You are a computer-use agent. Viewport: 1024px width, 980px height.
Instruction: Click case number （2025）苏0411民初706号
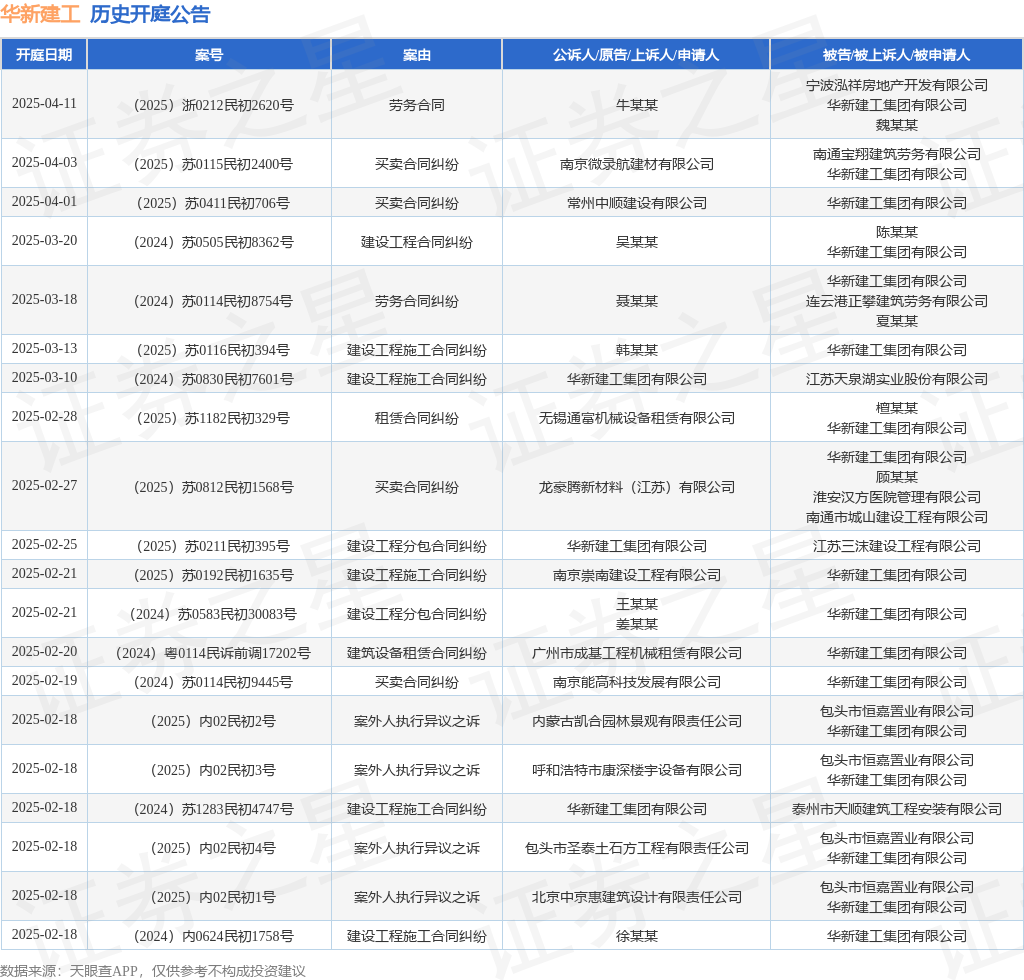click(210, 203)
